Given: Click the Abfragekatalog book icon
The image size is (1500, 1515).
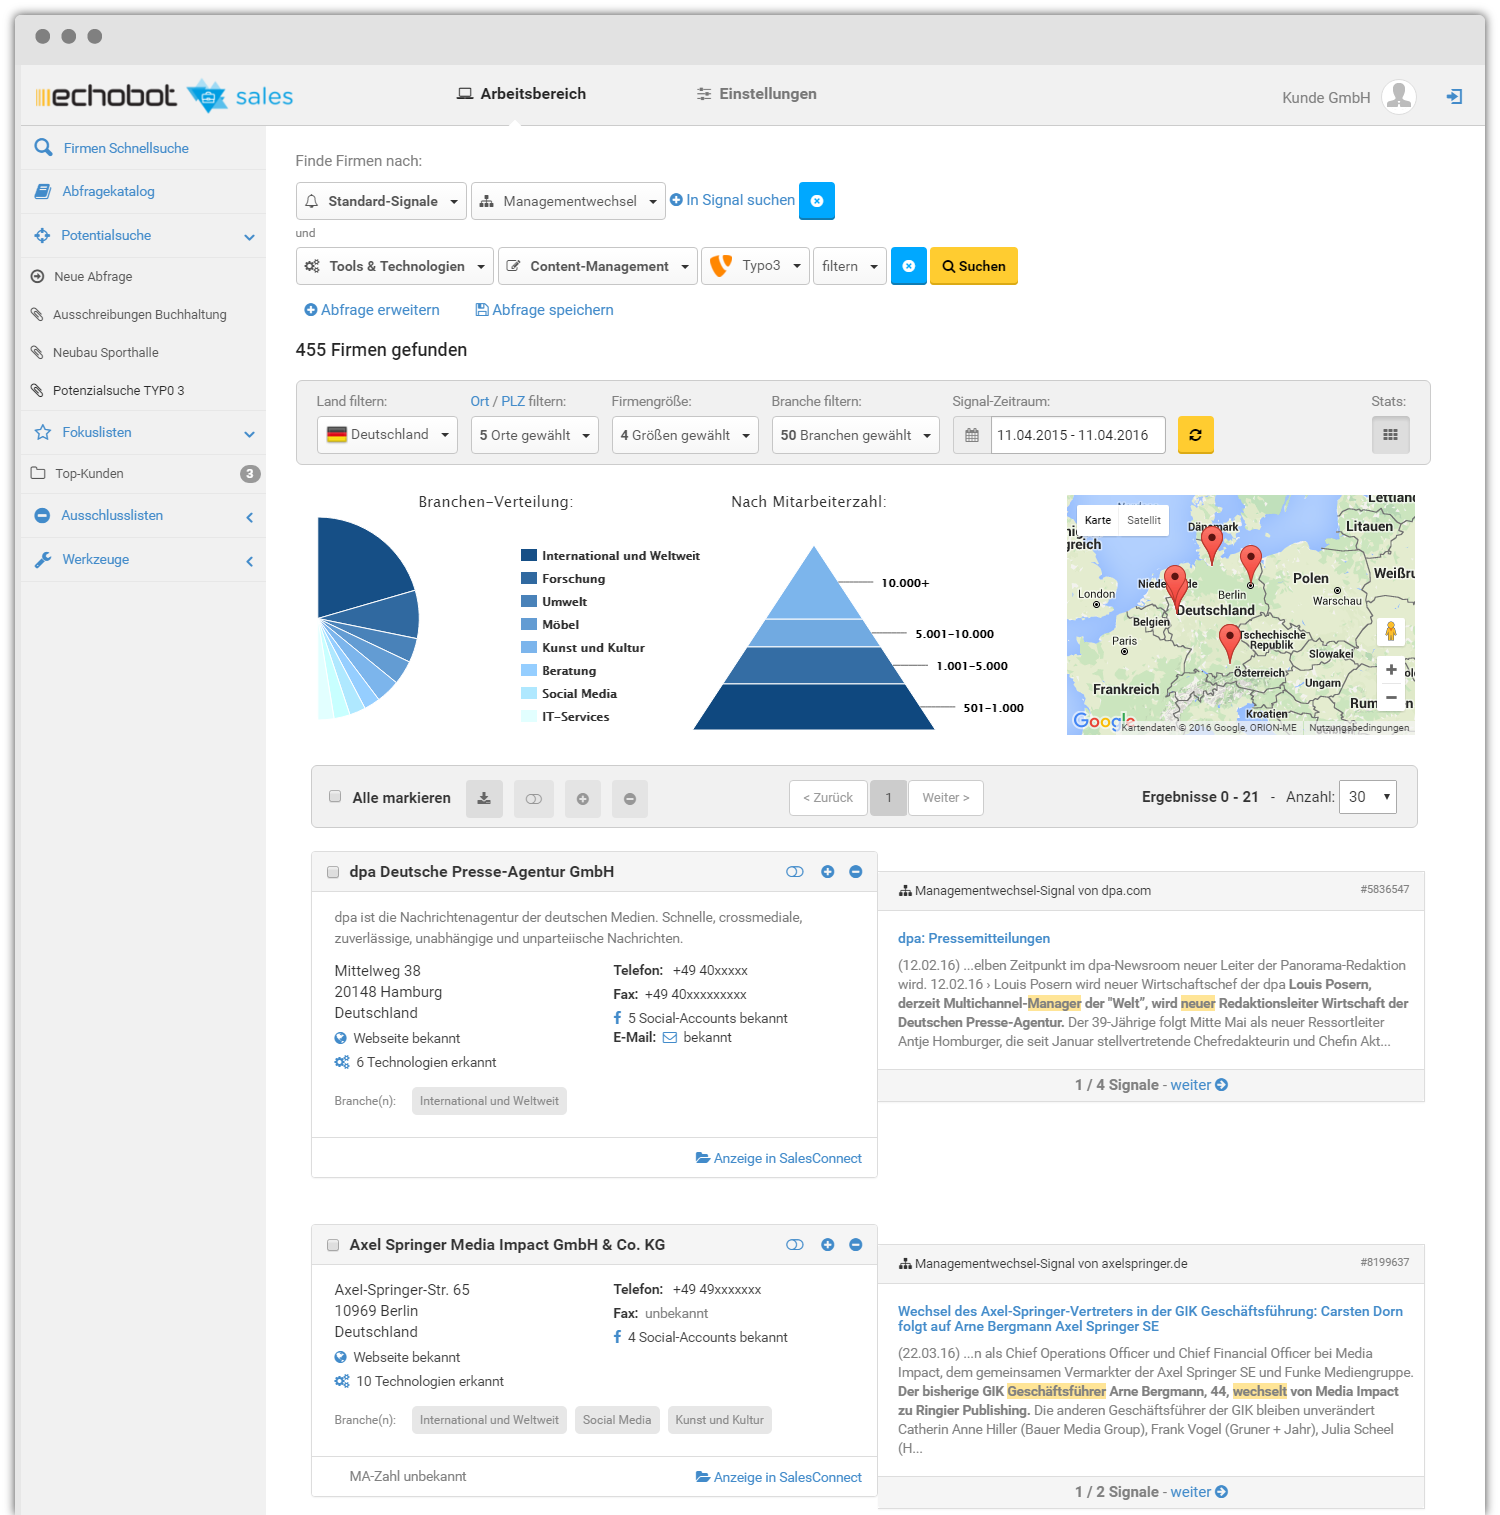Looking at the screenshot, I should tap(42, 191).
